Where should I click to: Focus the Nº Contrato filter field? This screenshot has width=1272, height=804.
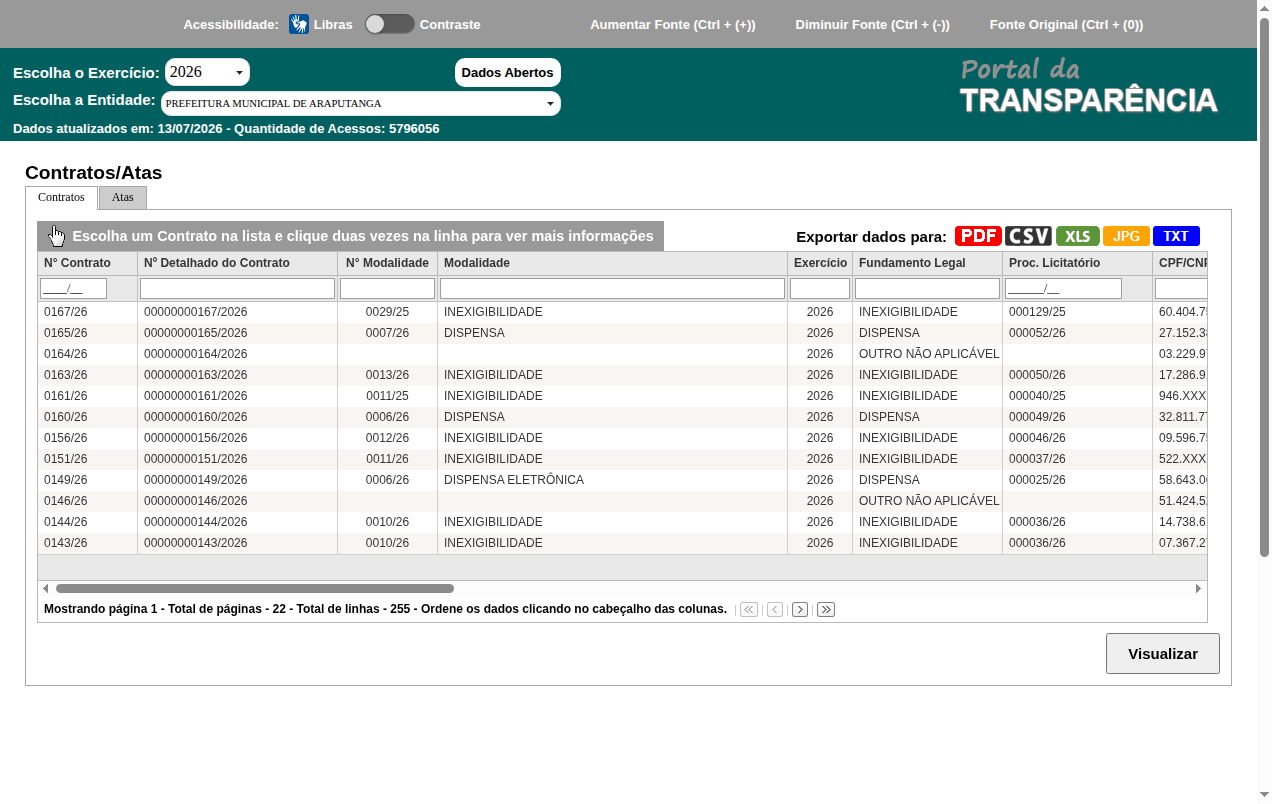coord(73,288)
